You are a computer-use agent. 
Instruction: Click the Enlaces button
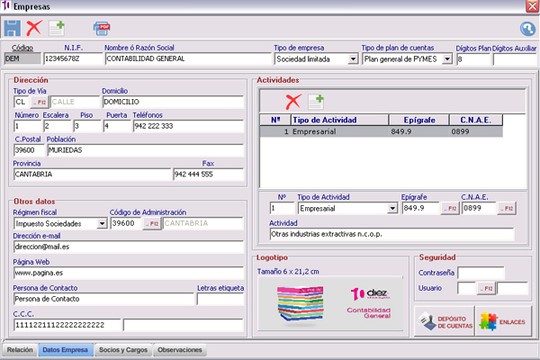pos(503,321)
